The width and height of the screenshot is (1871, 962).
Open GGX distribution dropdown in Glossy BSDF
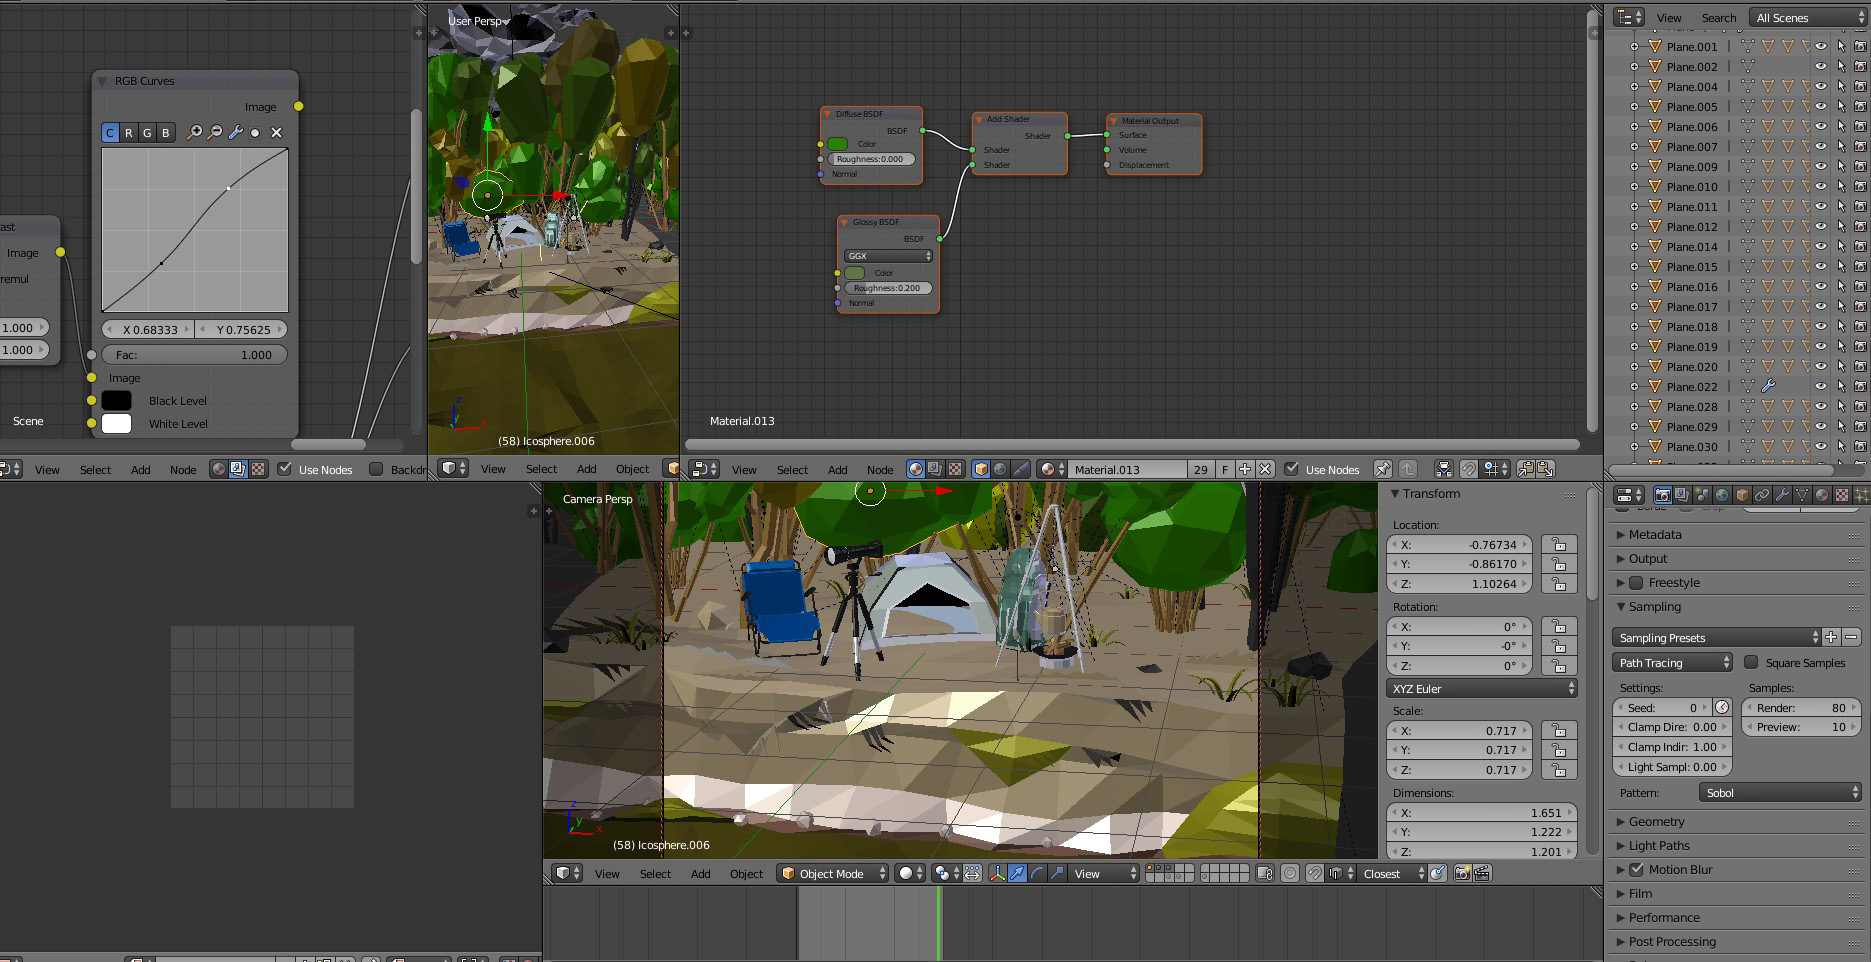point(888,256)
